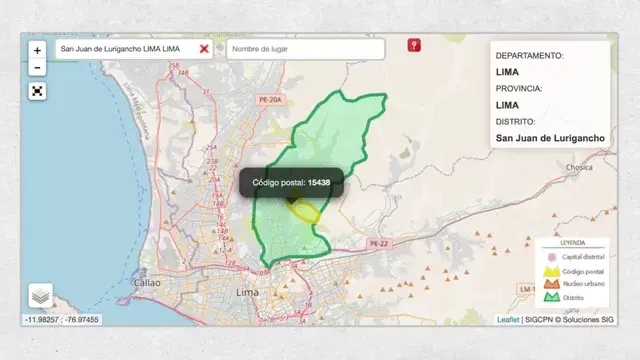Viewport: 640px width, 360px height.
Task: Open the map layers control
Action: tap(40, 296)
